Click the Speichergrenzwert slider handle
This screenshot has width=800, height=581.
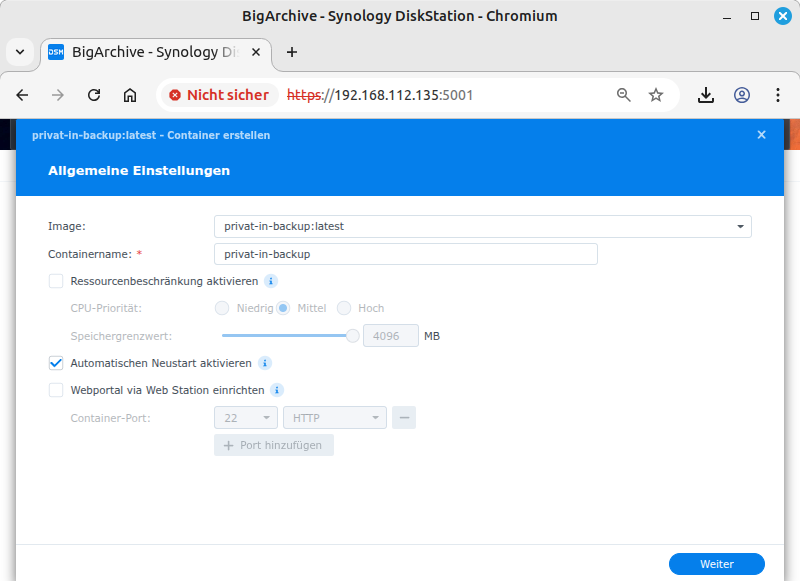point(352,336)
